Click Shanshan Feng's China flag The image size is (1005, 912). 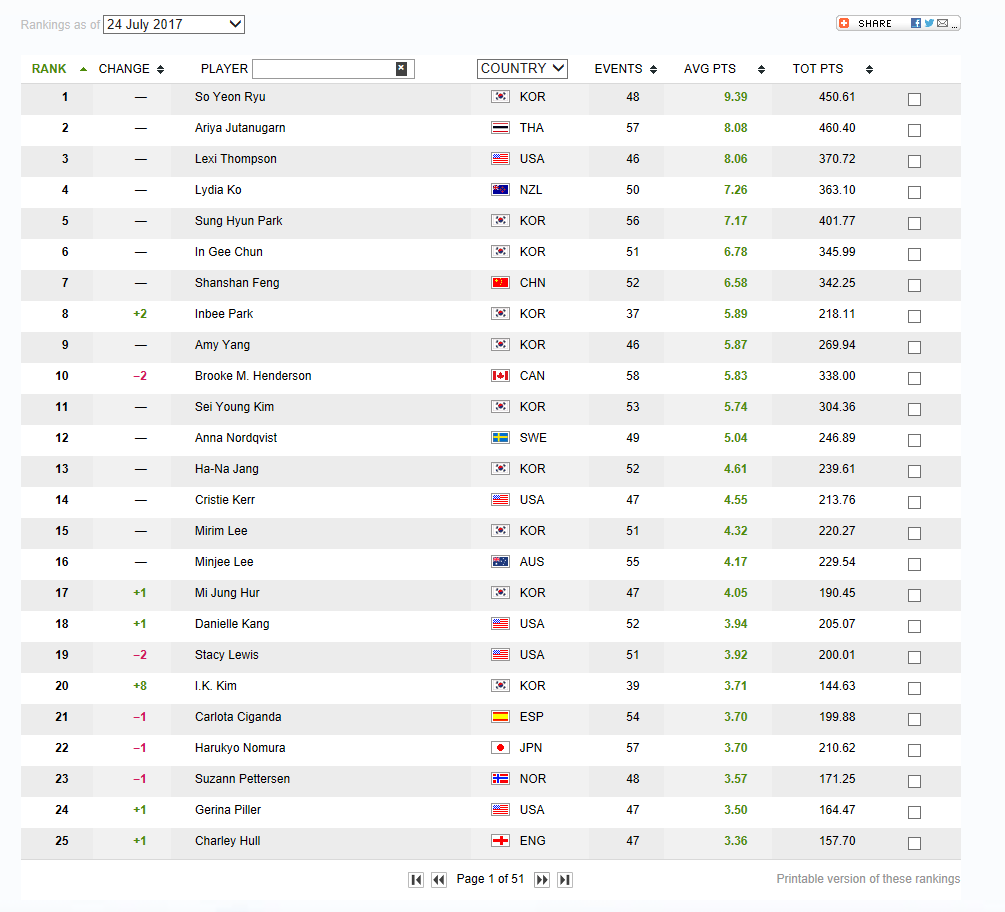click(x=500, y=283)
